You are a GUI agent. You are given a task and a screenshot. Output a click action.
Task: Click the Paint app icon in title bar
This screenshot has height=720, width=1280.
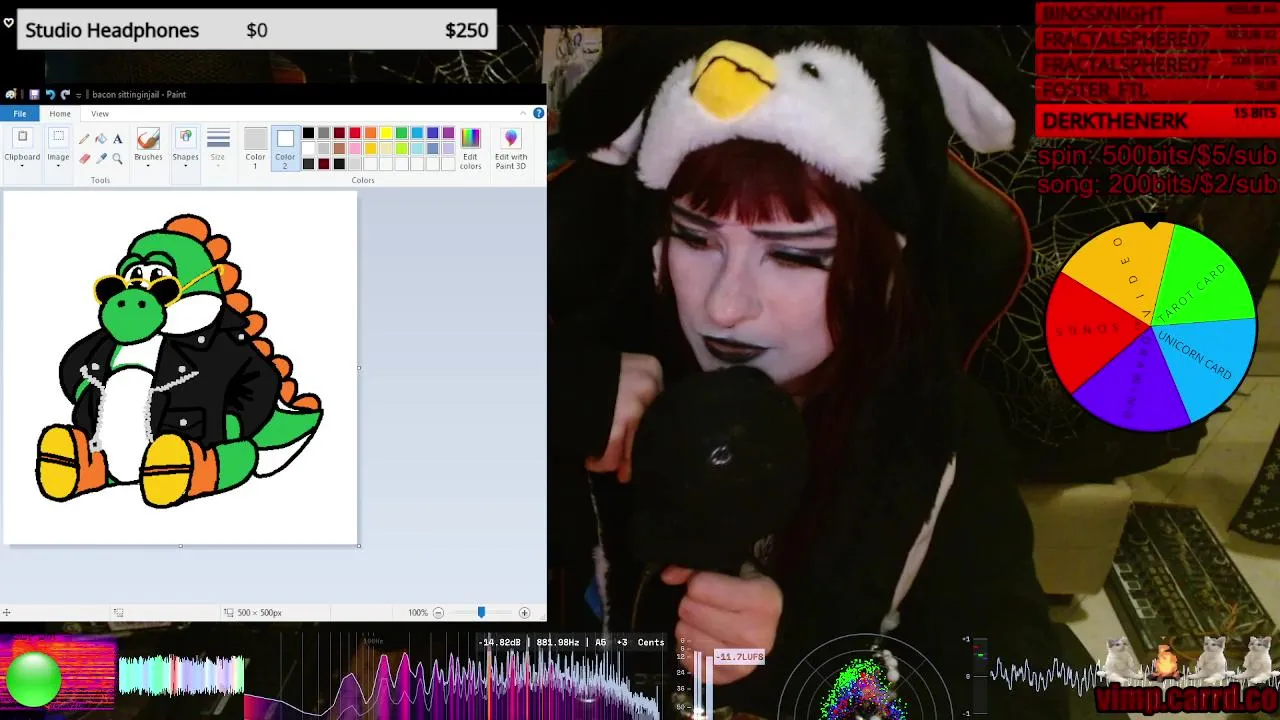tap(11, 94)
